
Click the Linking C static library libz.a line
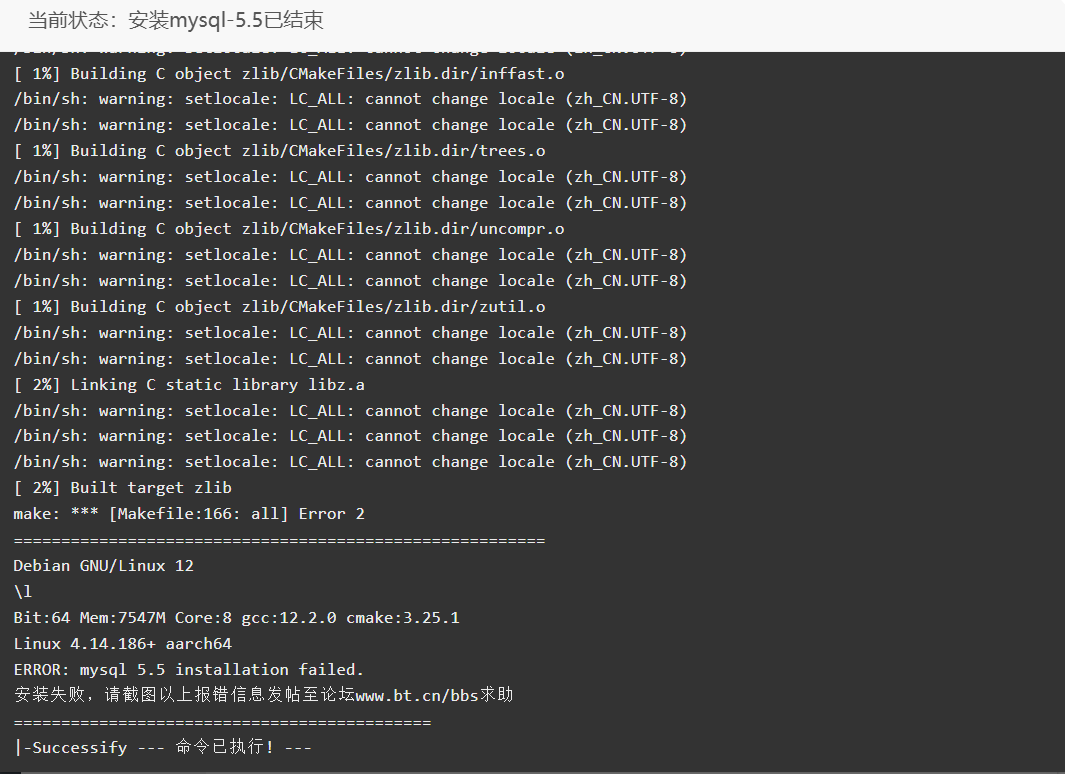click(x=189, y=385)
